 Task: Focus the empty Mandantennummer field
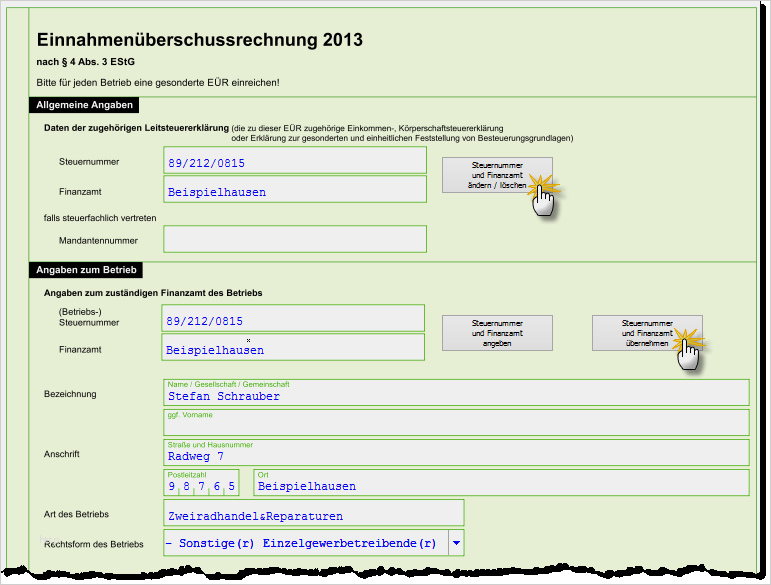295,239
